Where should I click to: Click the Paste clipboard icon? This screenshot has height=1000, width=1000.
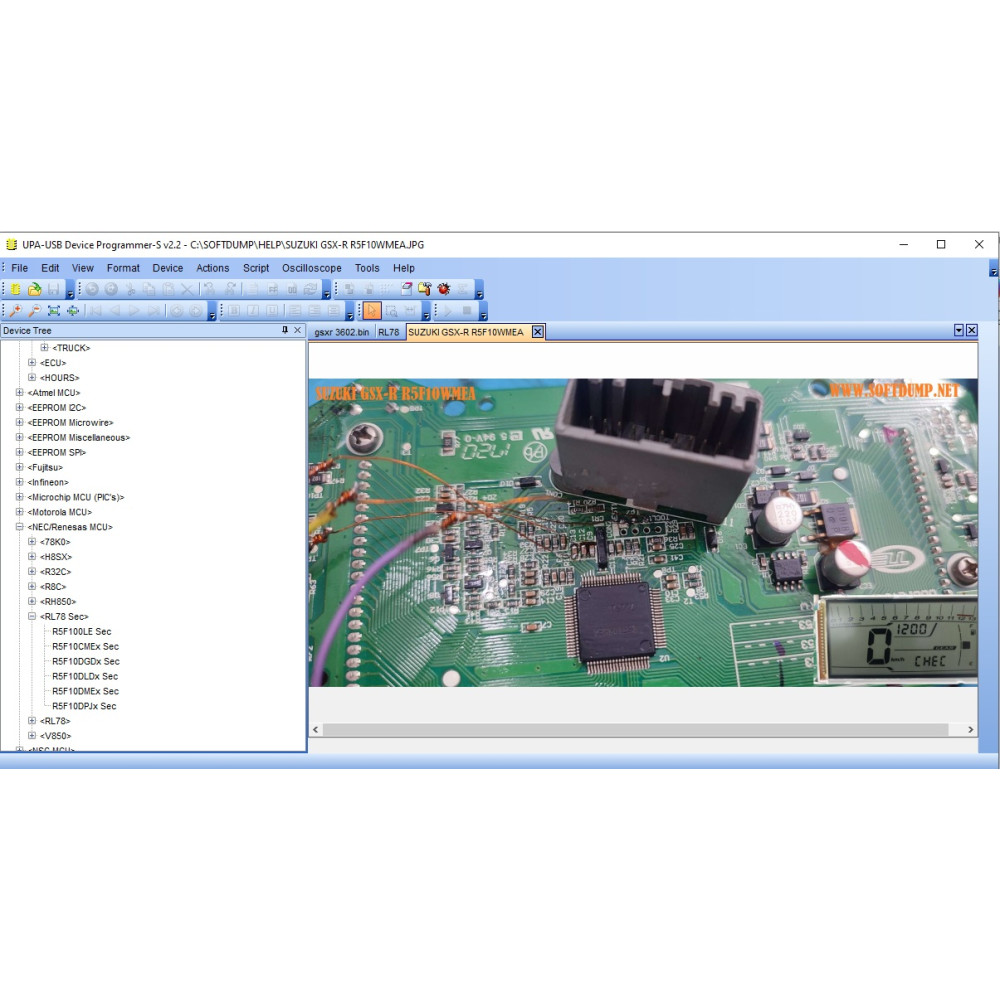pyautogui.click(x=168, y=289)
